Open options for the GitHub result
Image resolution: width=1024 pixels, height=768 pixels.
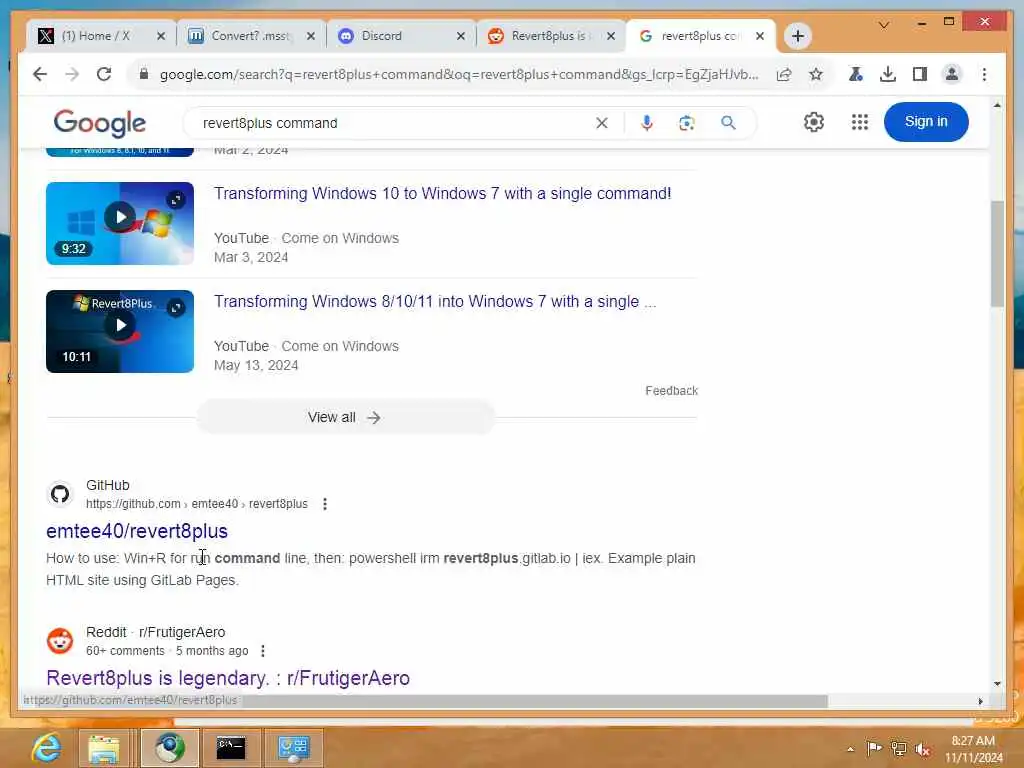pyautogui.click(x=325, y=504)
